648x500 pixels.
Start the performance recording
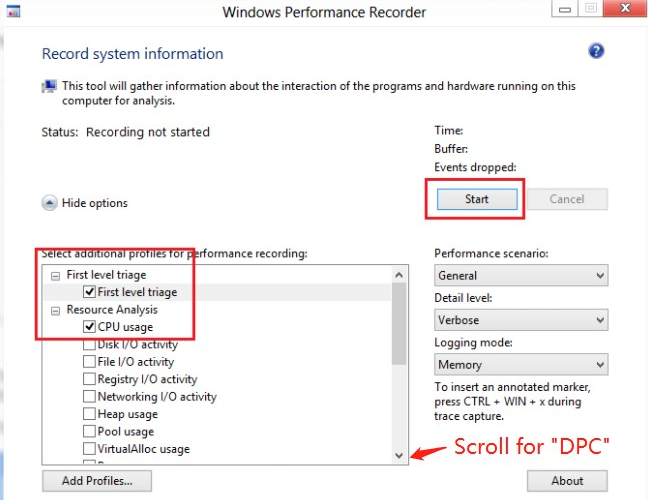477,199
